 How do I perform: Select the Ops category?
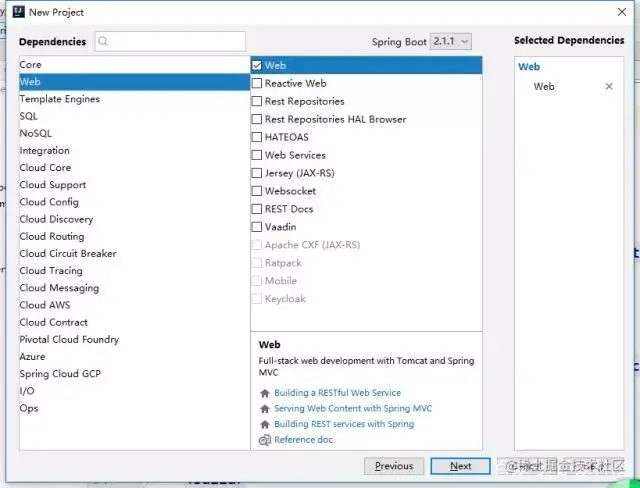(134, 408)
